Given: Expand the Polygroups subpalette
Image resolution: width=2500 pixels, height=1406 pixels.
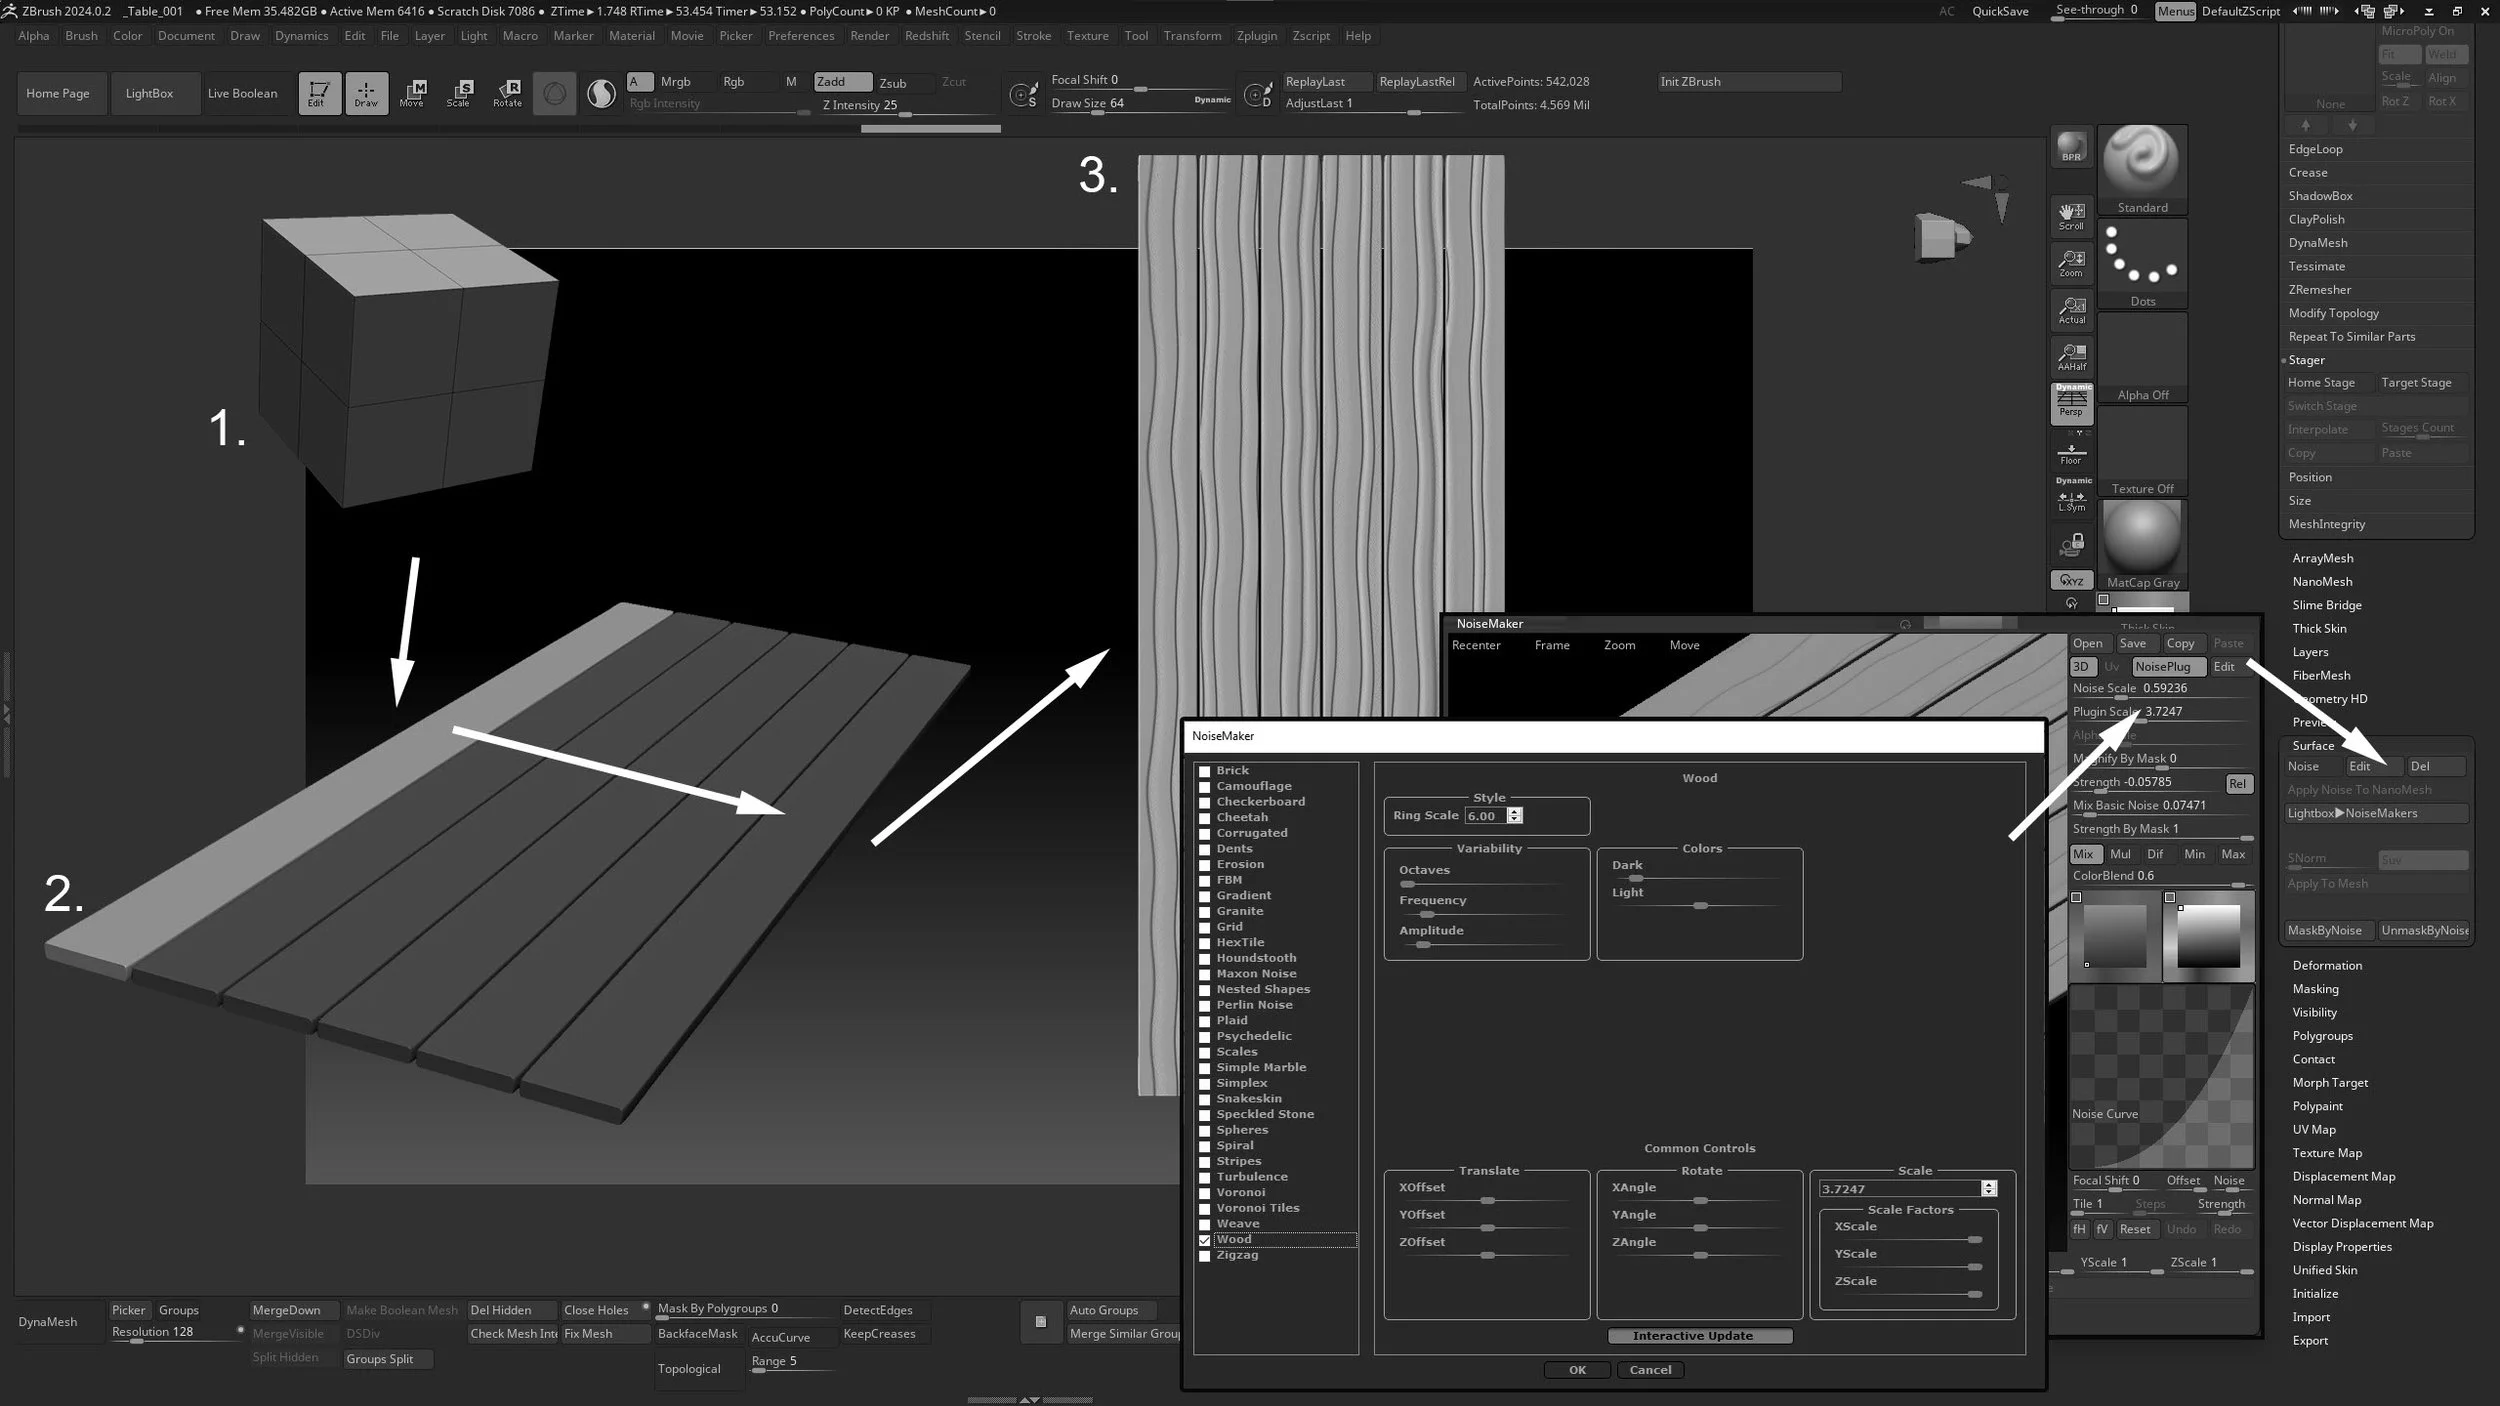Looking at the screenshot, I should click(2322, 1036).
